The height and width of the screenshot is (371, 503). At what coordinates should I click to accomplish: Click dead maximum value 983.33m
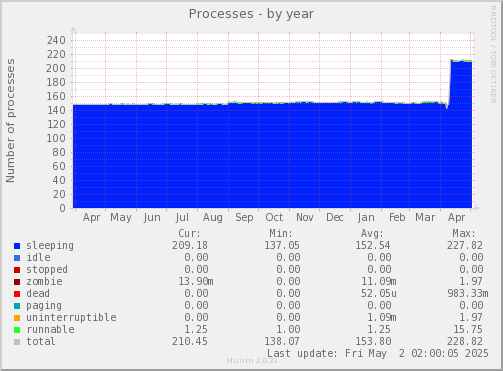468,293
